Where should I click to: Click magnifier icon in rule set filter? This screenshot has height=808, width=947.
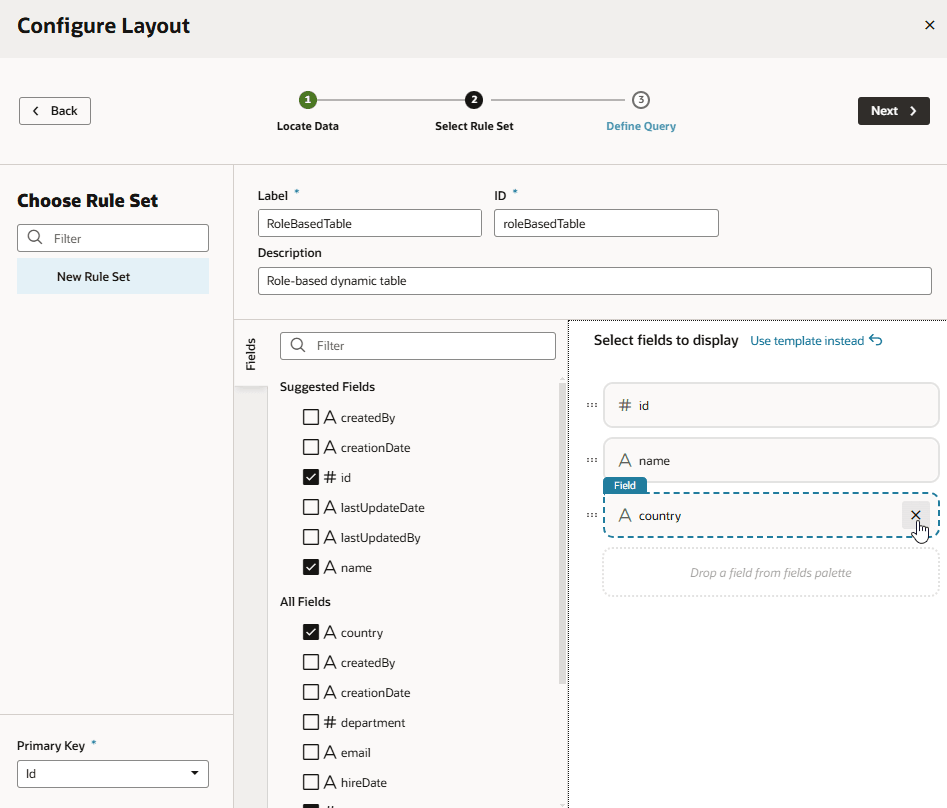[x=35, y=237]
